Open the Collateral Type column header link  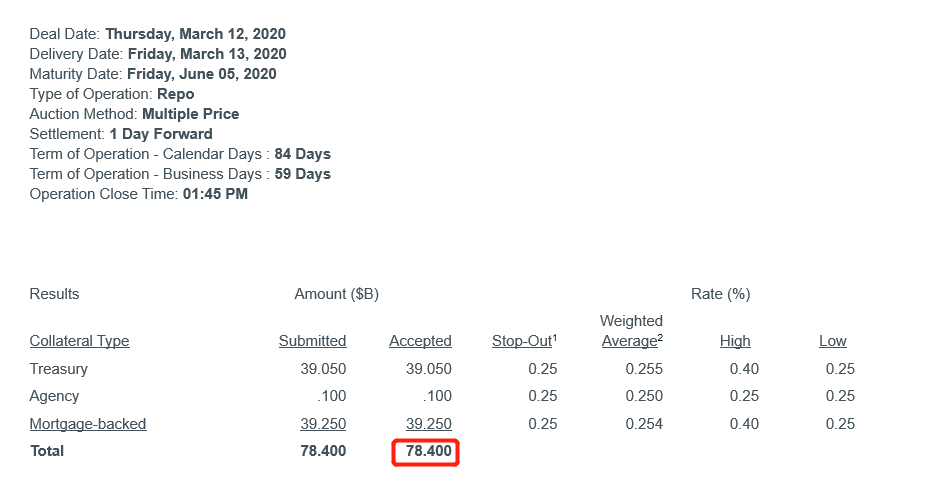coord(80,341)
